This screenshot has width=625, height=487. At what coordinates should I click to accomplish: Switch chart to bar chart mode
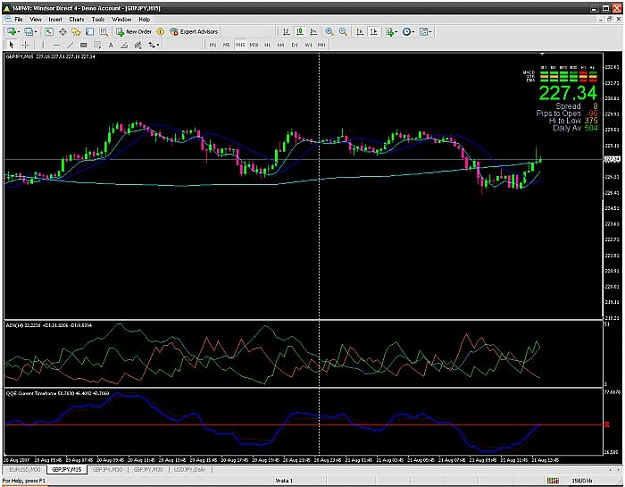286,31
